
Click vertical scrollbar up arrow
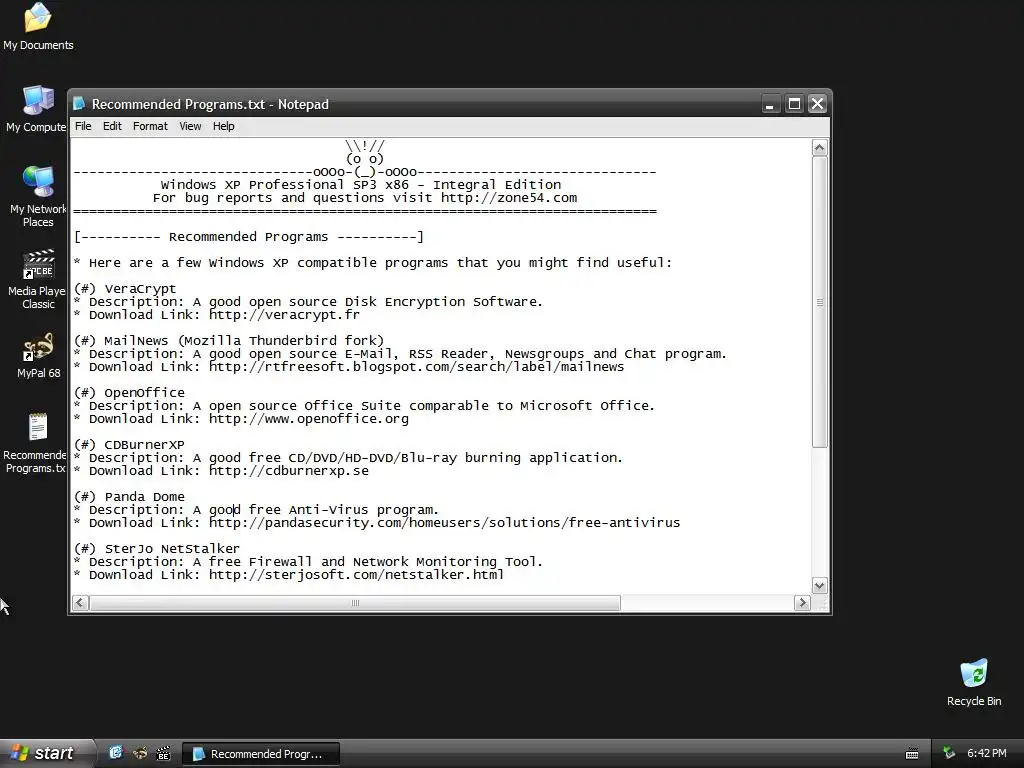tap(820, 148)
